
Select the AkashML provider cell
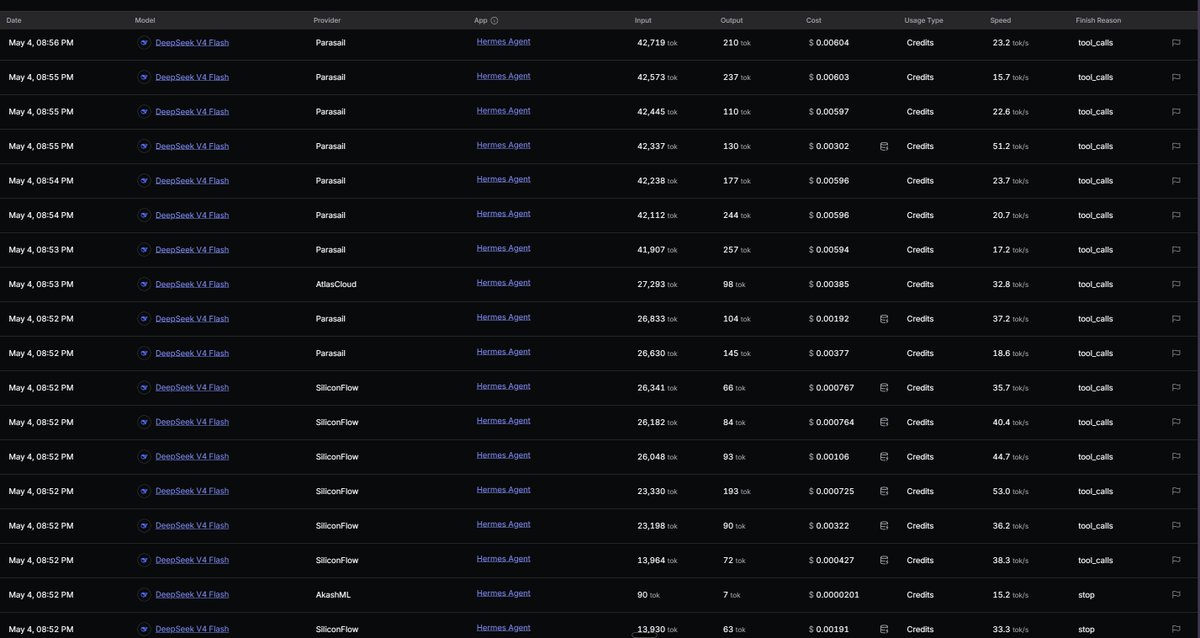pos(333,595)
